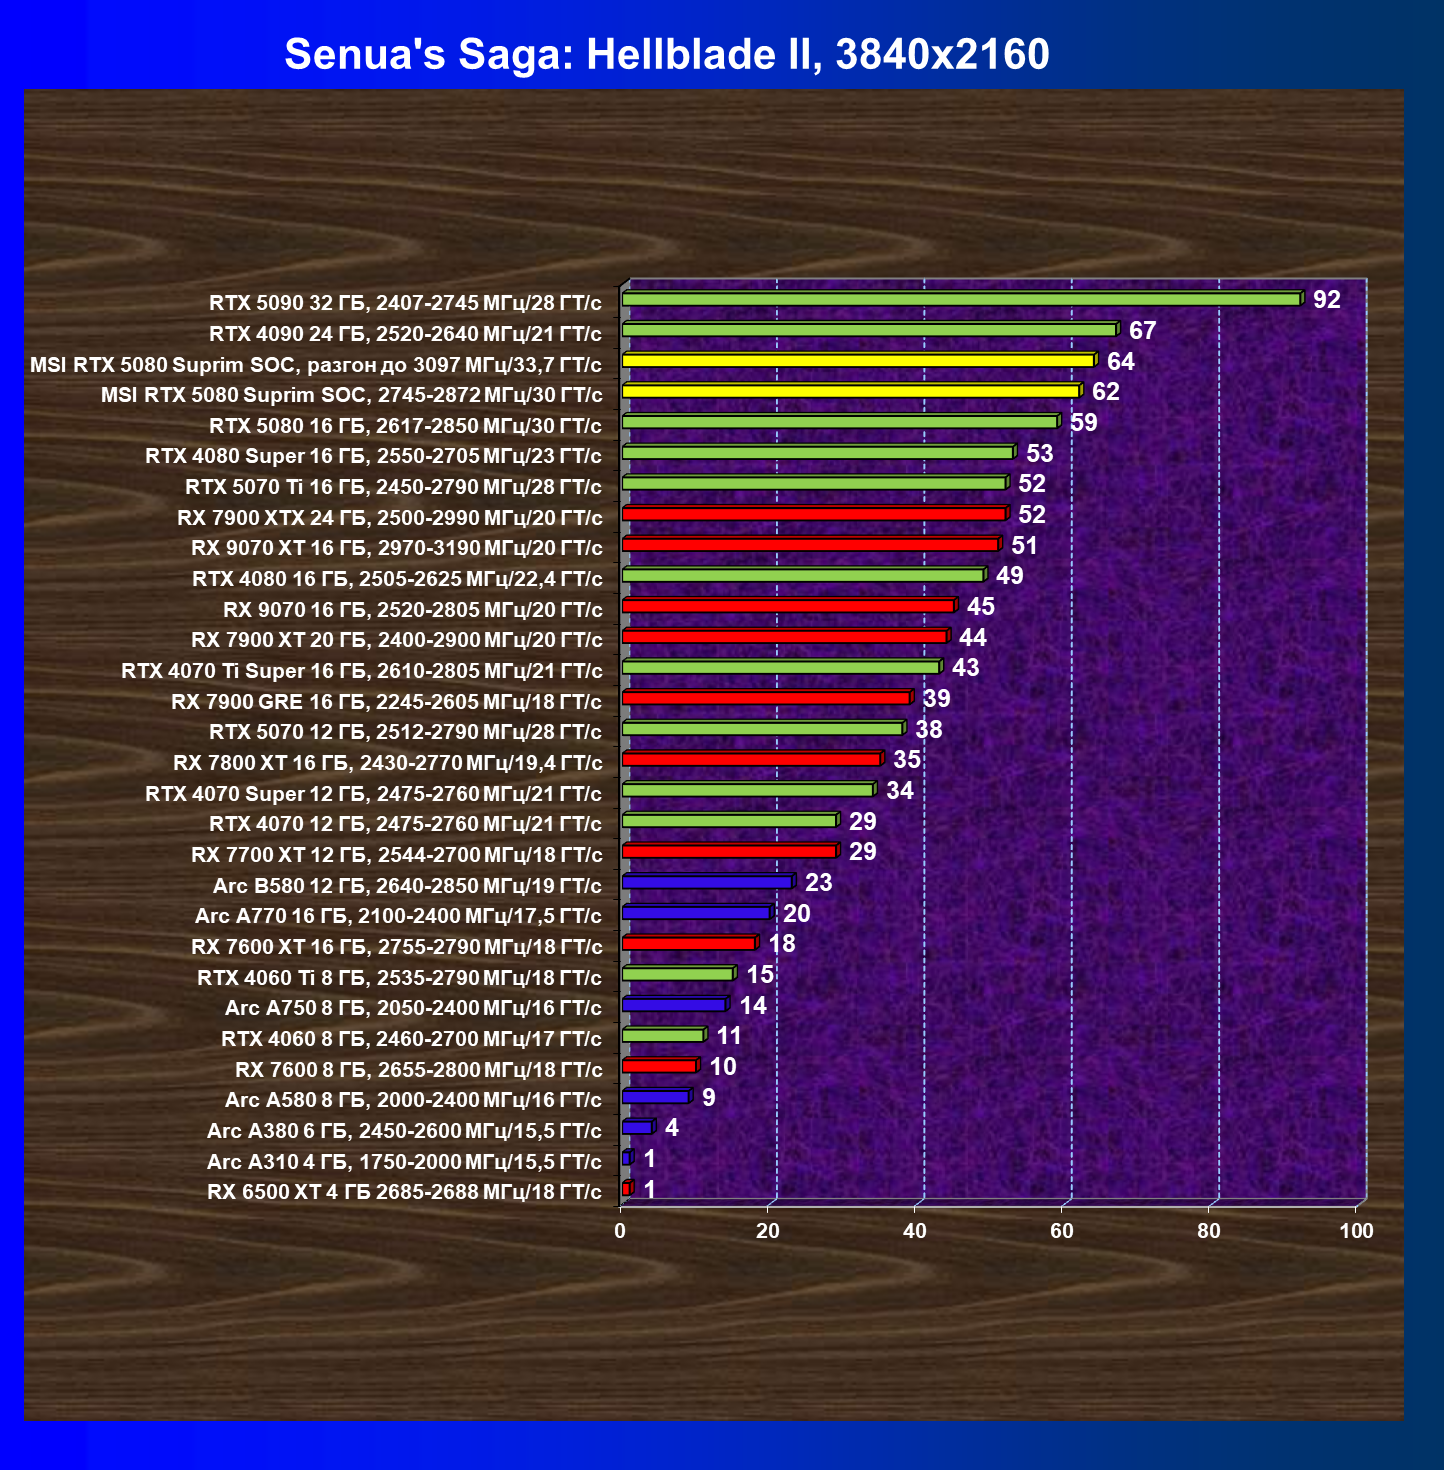Click the 'RTX 4060 Ti 8 ГБ' label

[x=399, y=978]
